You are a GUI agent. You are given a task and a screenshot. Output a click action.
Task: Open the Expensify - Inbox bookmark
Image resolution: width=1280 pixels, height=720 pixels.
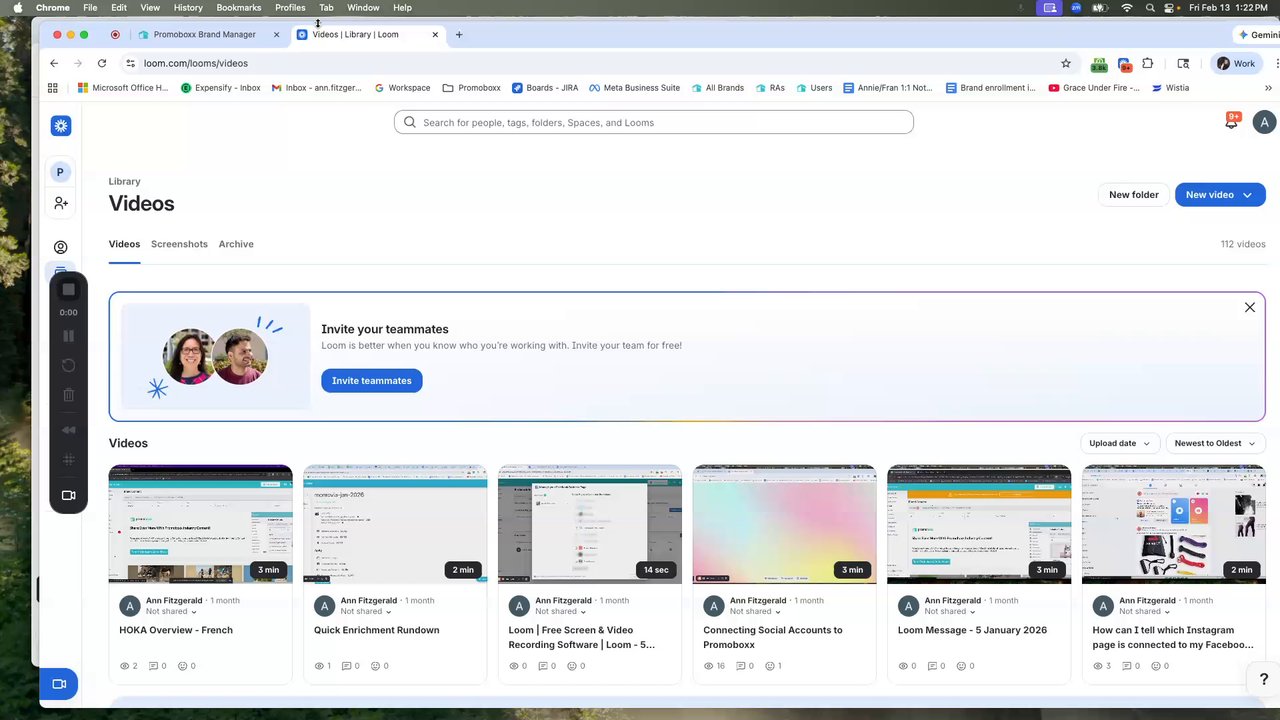pyautogui.click(x=221, y=88)
